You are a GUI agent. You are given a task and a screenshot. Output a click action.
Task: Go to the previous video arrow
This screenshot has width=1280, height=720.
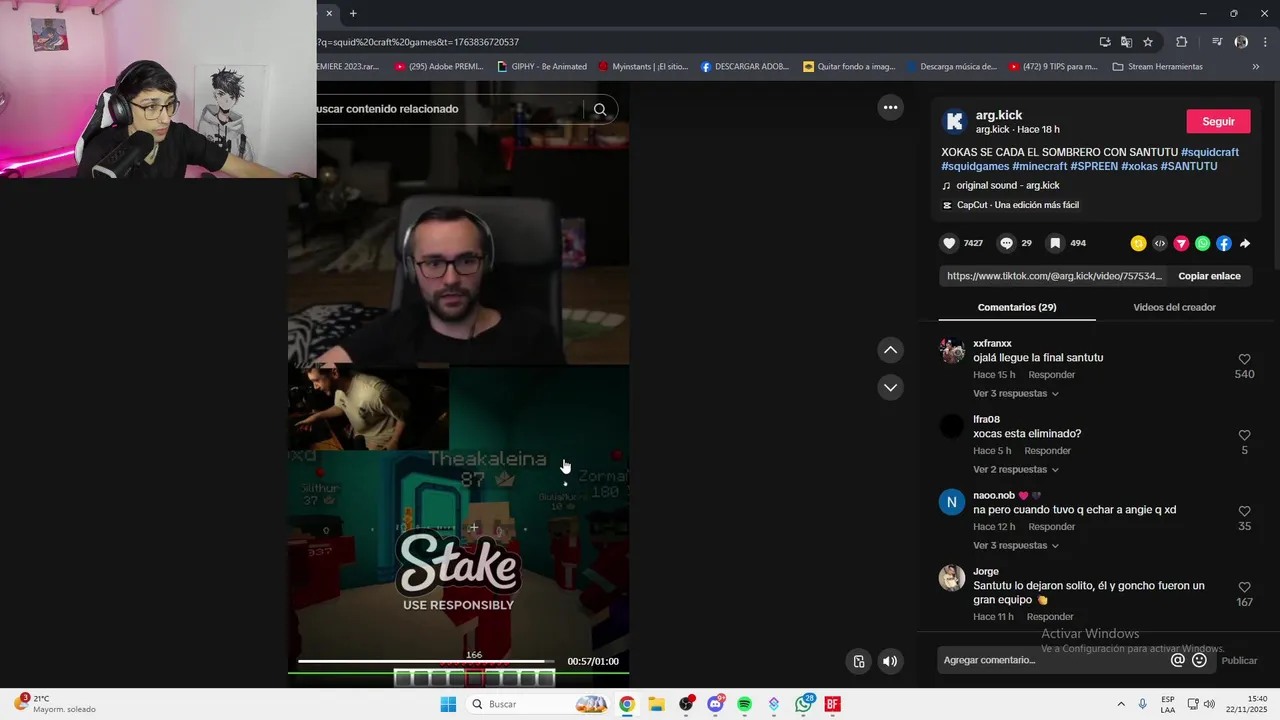890,350
